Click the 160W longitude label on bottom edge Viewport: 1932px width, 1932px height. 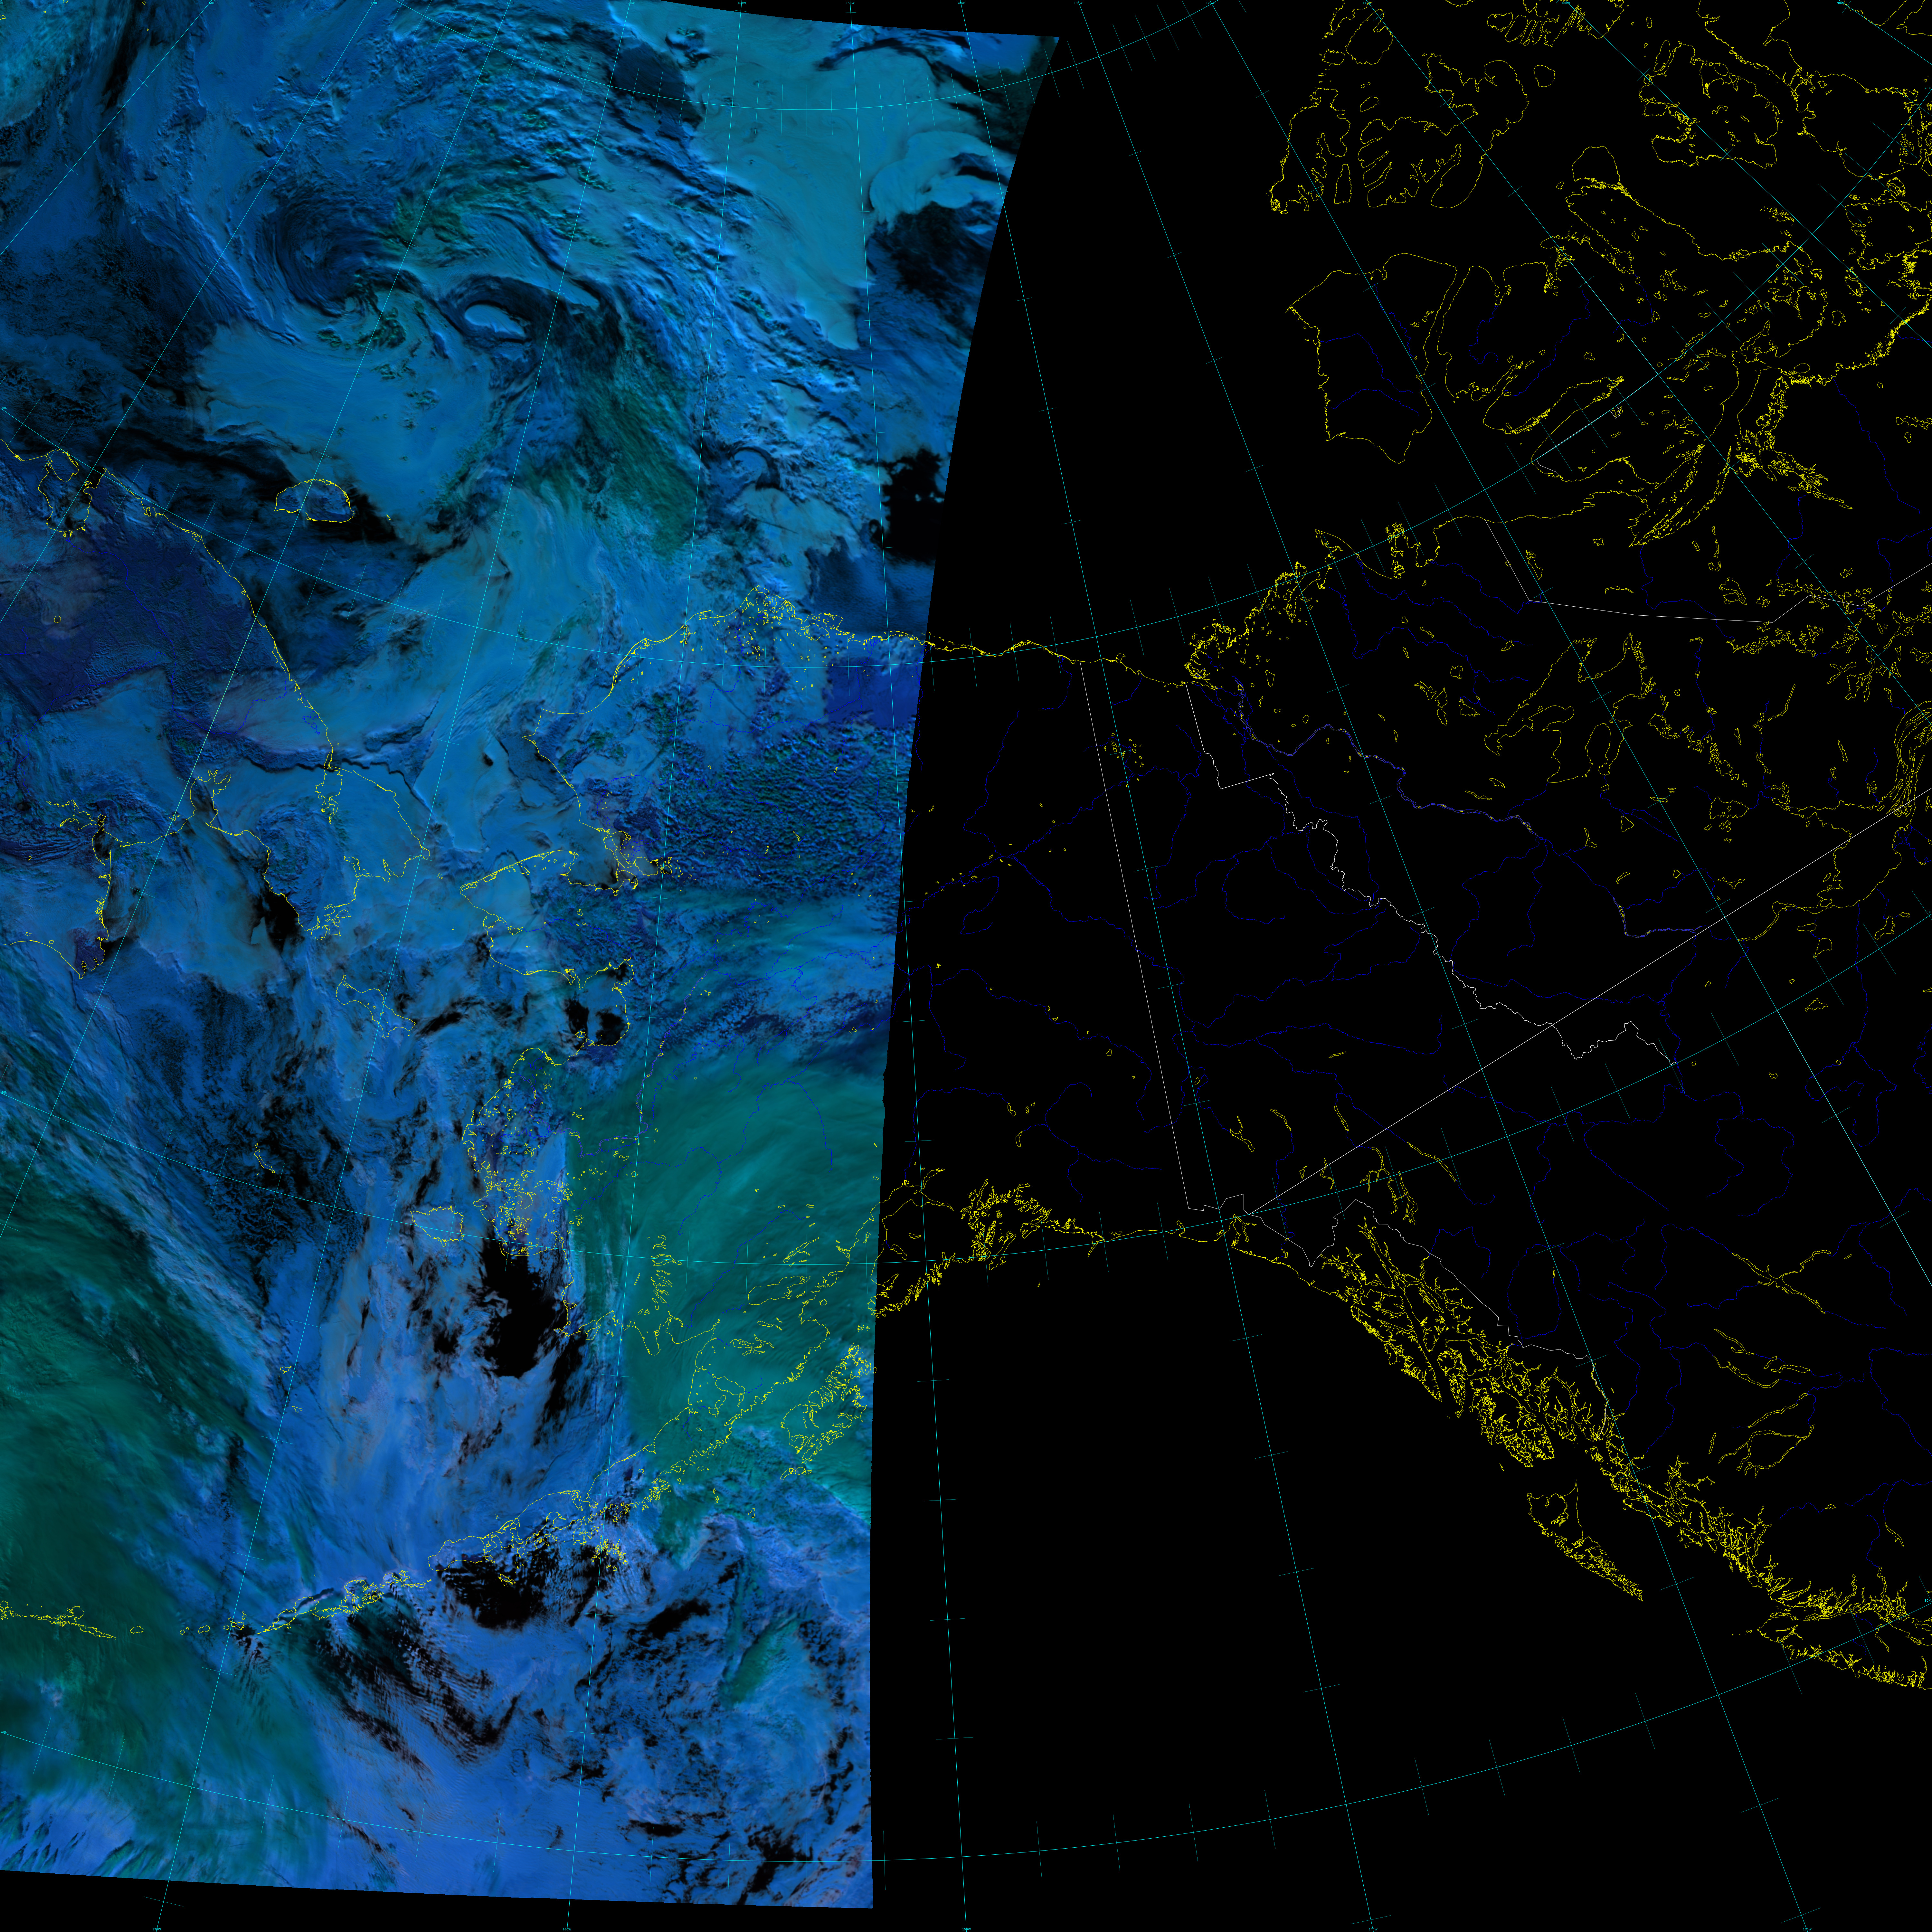pyautogui.click(x=567, y=1929)
